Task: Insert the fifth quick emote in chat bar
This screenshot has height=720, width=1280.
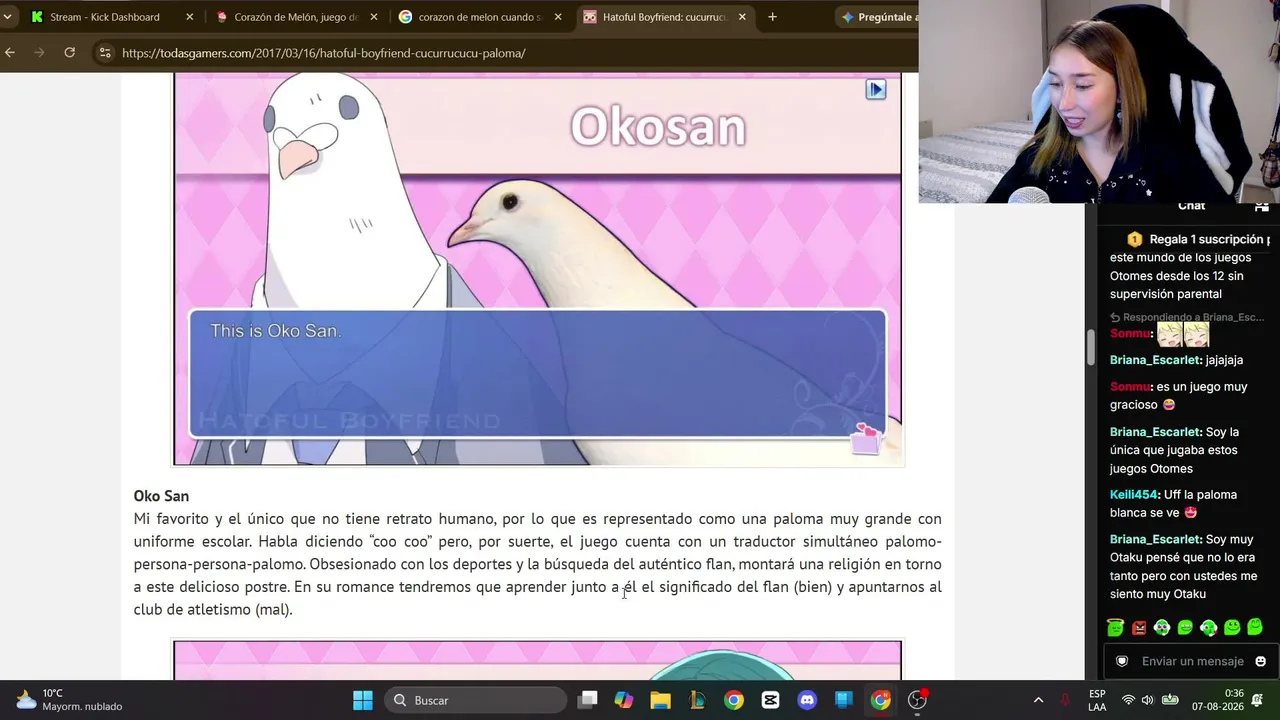Action: [1208, 628]
